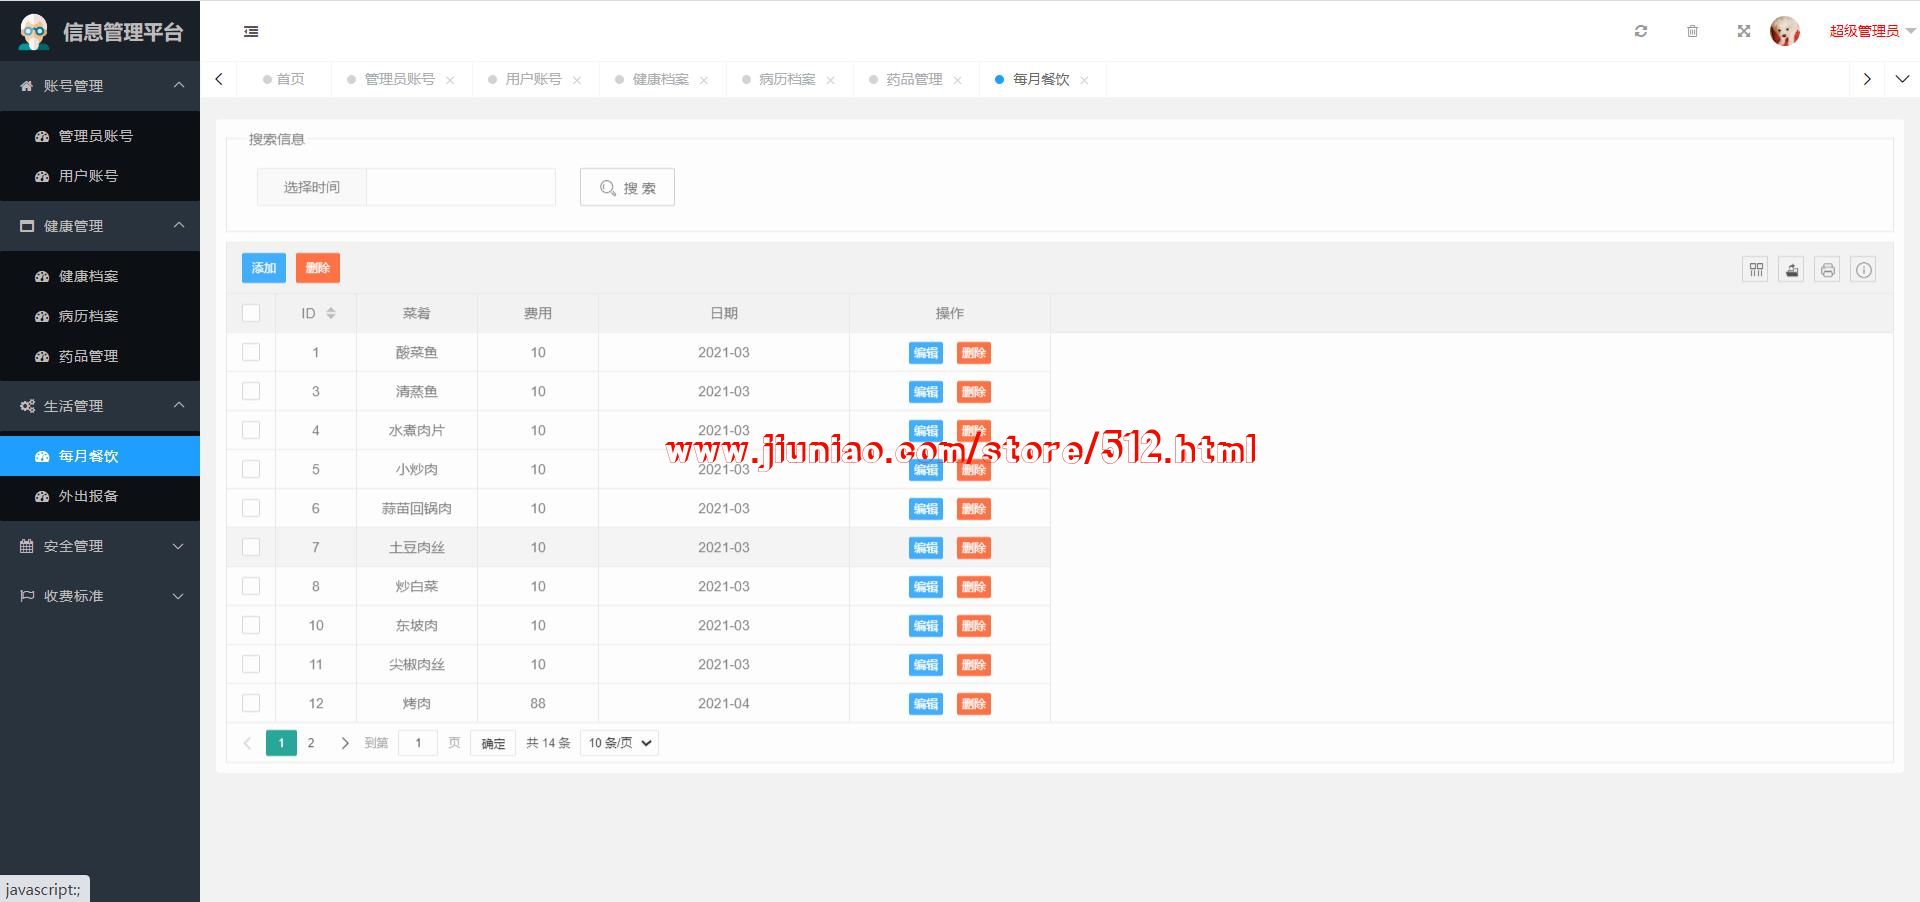Click the 搜索 button
Viewport: 1920px width, 902px height.
click(x=627, y=187)
